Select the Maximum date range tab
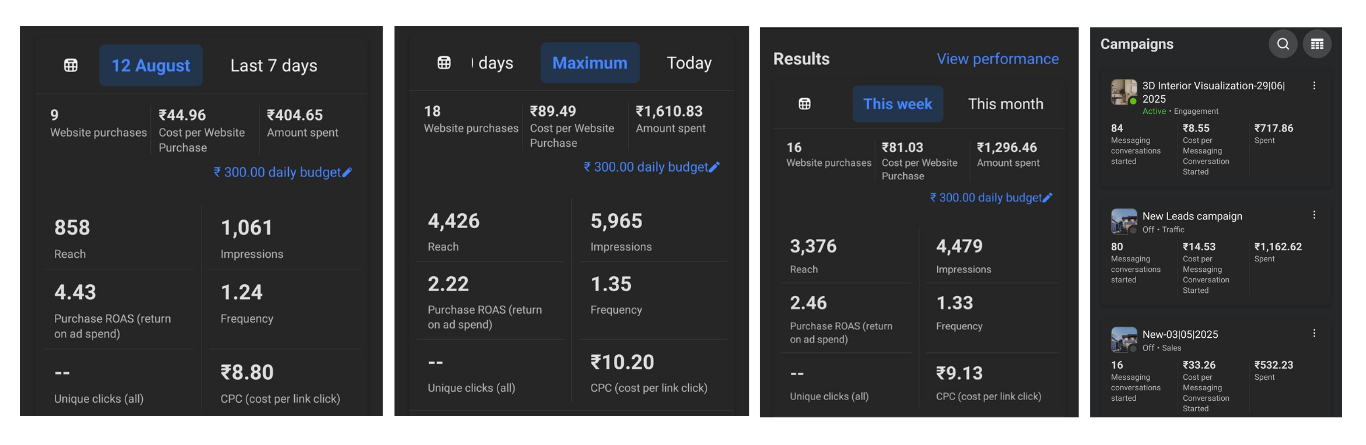Viewport: 1366px width, 445px height. [590, 63]
